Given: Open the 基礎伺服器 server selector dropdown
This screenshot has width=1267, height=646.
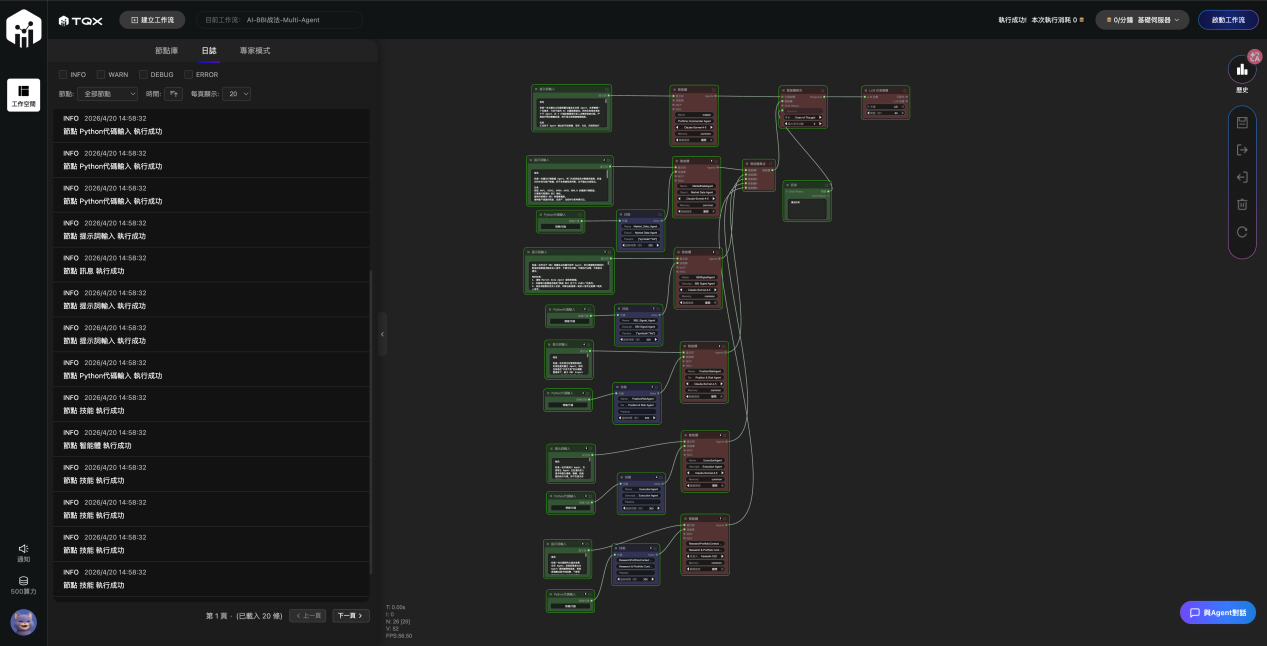Looking at the screenshot, I should [1142, 20].
